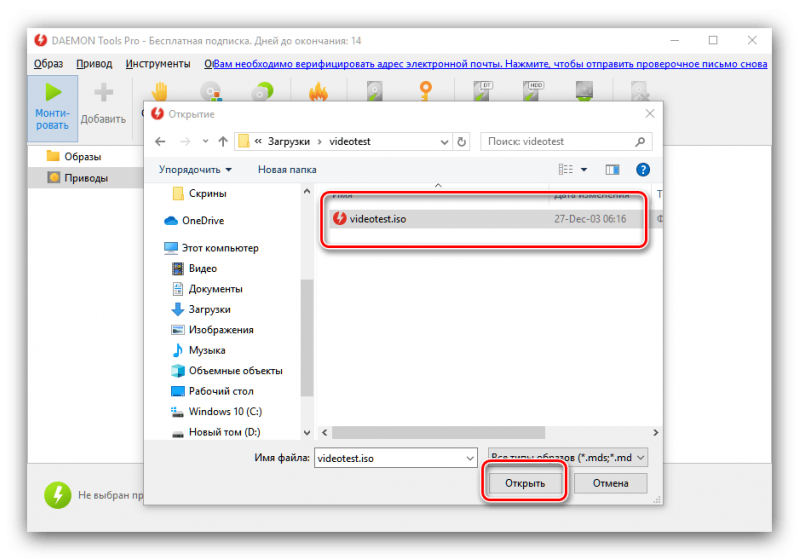Click the blue help question mark icon
Image resolution: width=800 pixels, height=560 pixels.
[x=643, y=169]
